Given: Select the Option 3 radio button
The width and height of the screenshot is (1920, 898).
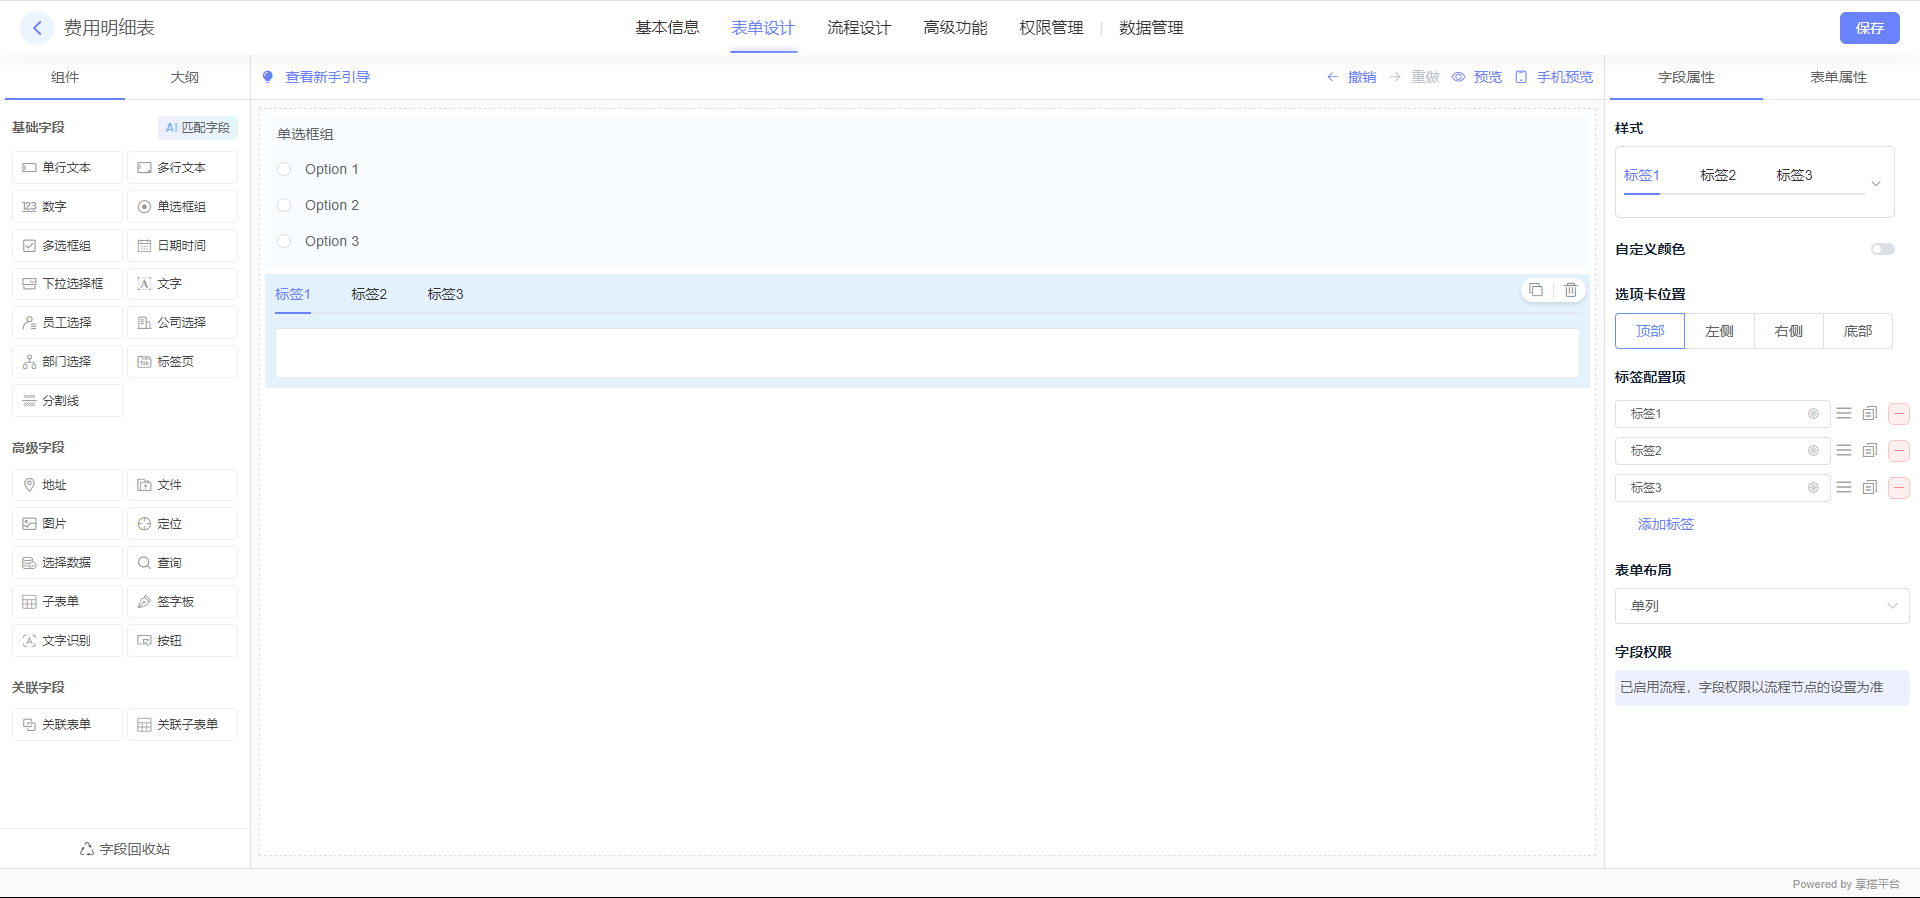Looking at the screenshot, I should pos(284,241).
